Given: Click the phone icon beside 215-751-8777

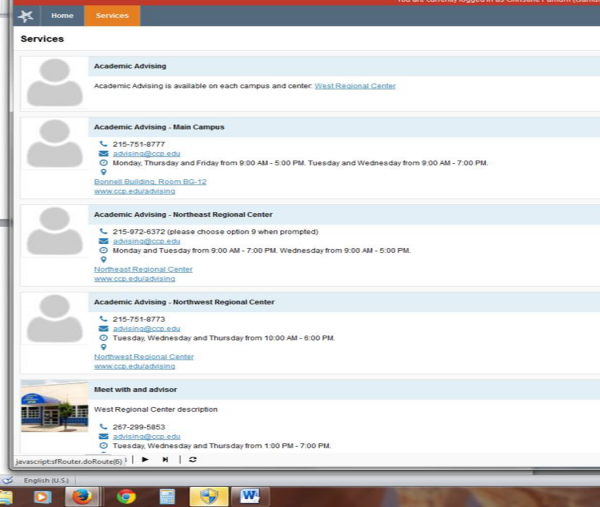Looking at the screenshot, I should [x=103, y=144].
